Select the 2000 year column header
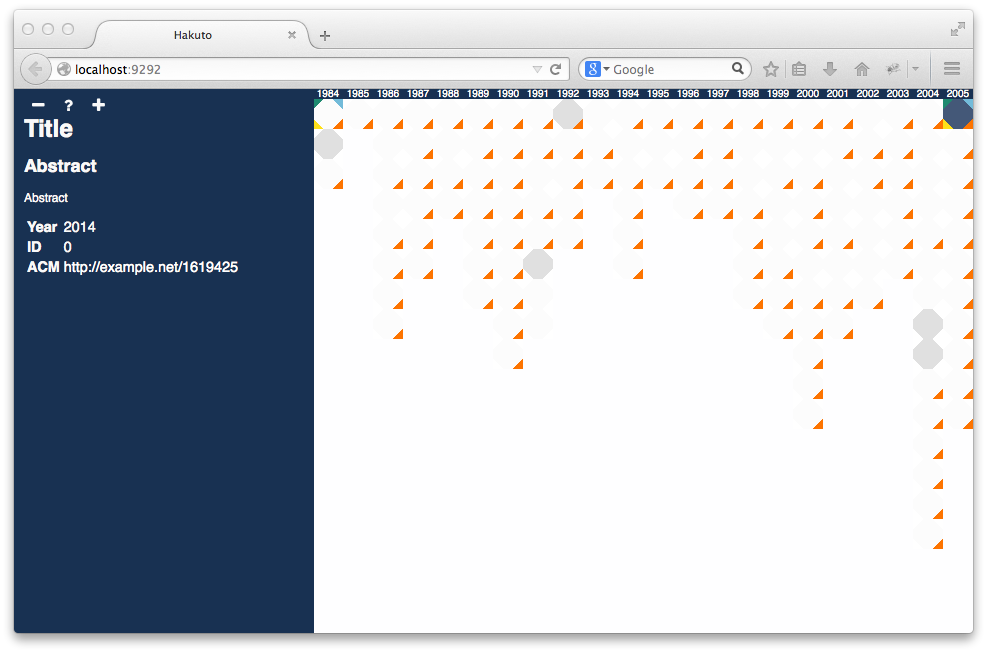The width and height of the screenshot is (987, 653). click(x=808, y=94)
